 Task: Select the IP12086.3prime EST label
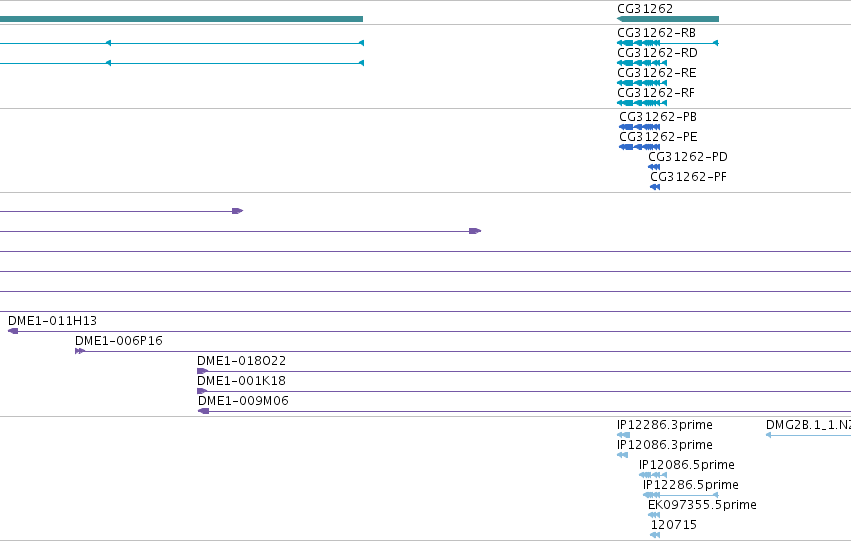pos(664,445)
